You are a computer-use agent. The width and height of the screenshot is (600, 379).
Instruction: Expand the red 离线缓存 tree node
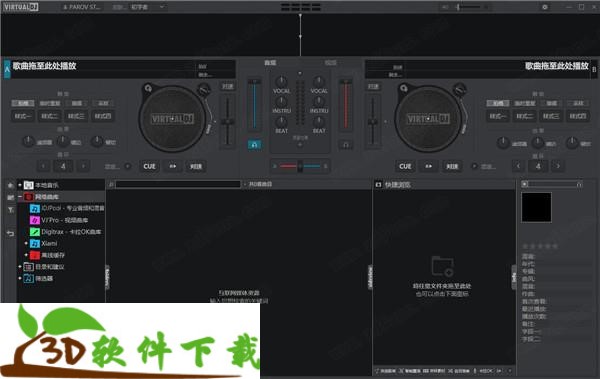click(26, 255)
